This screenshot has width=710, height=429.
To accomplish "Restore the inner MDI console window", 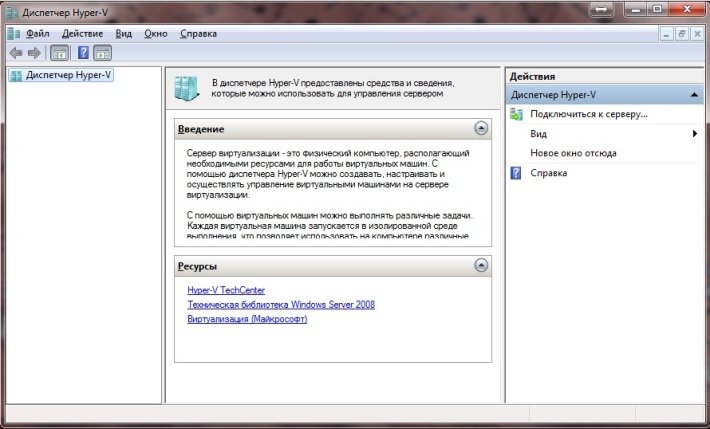I will point(681,34).
